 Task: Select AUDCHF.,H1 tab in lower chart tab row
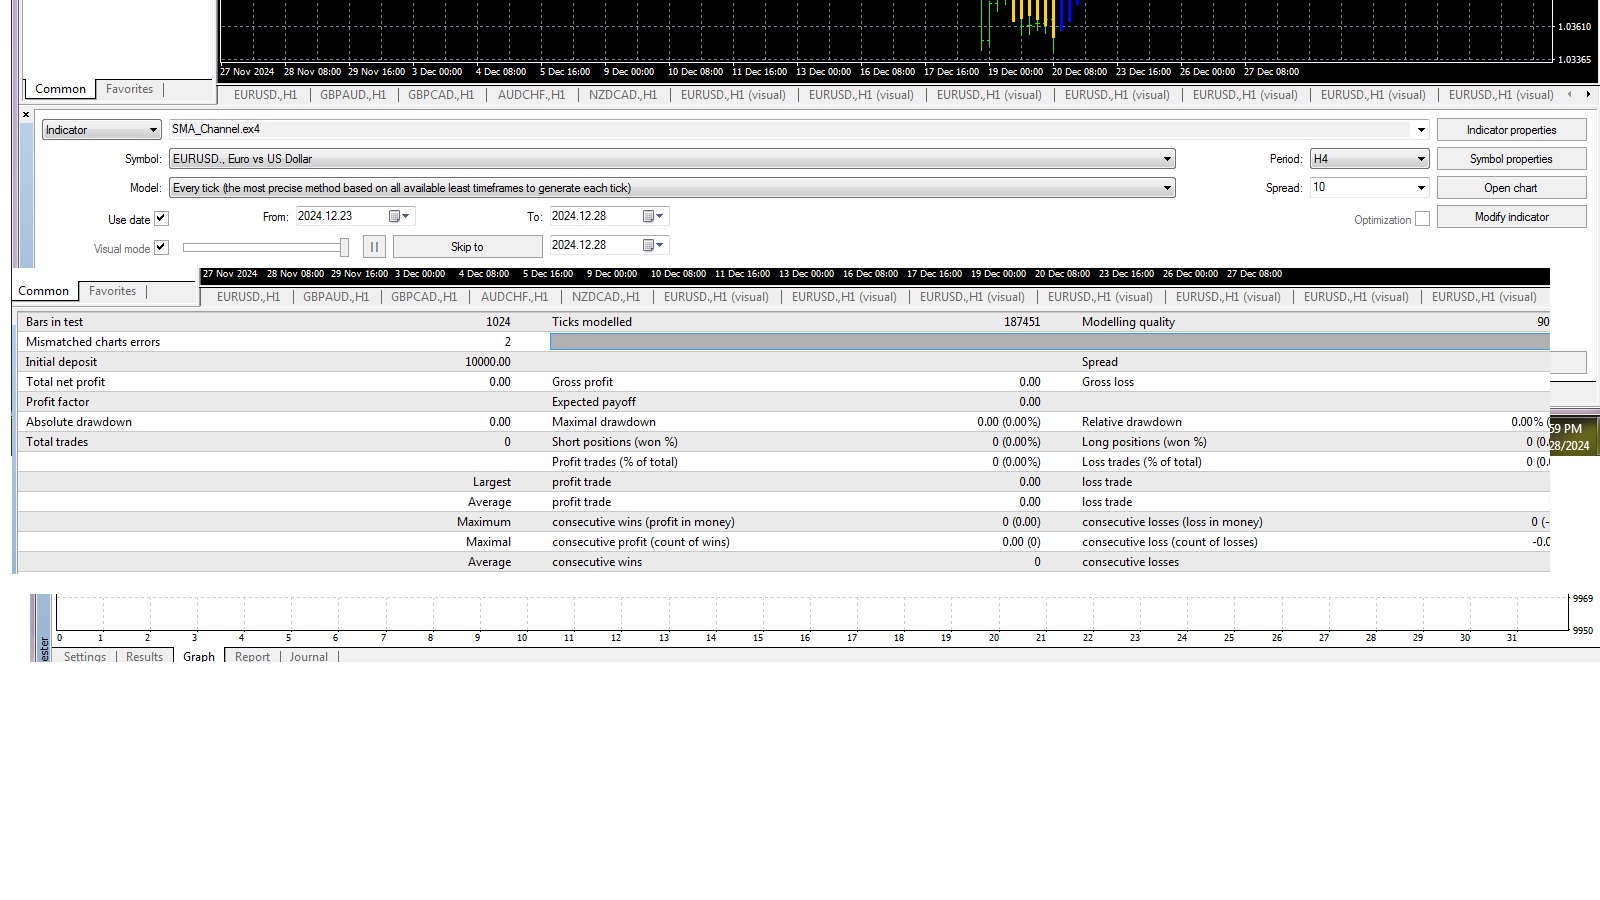pos(514,297)
